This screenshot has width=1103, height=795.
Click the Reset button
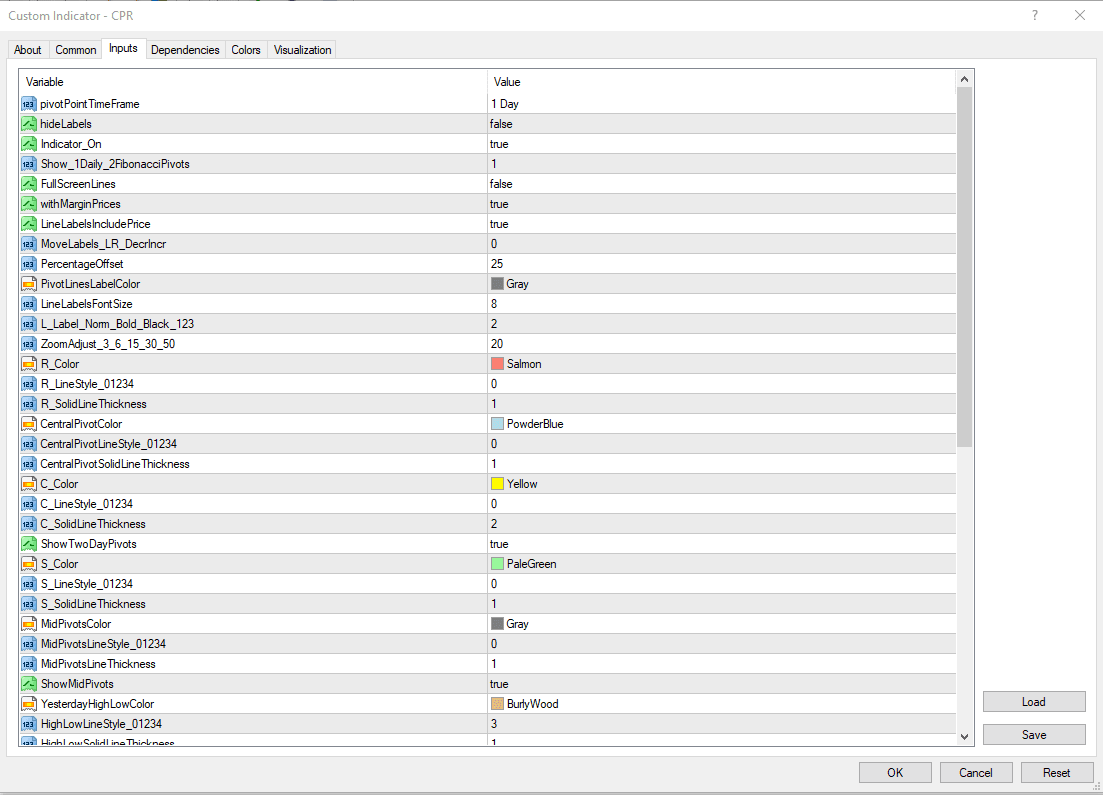(x=1056, y=772)
